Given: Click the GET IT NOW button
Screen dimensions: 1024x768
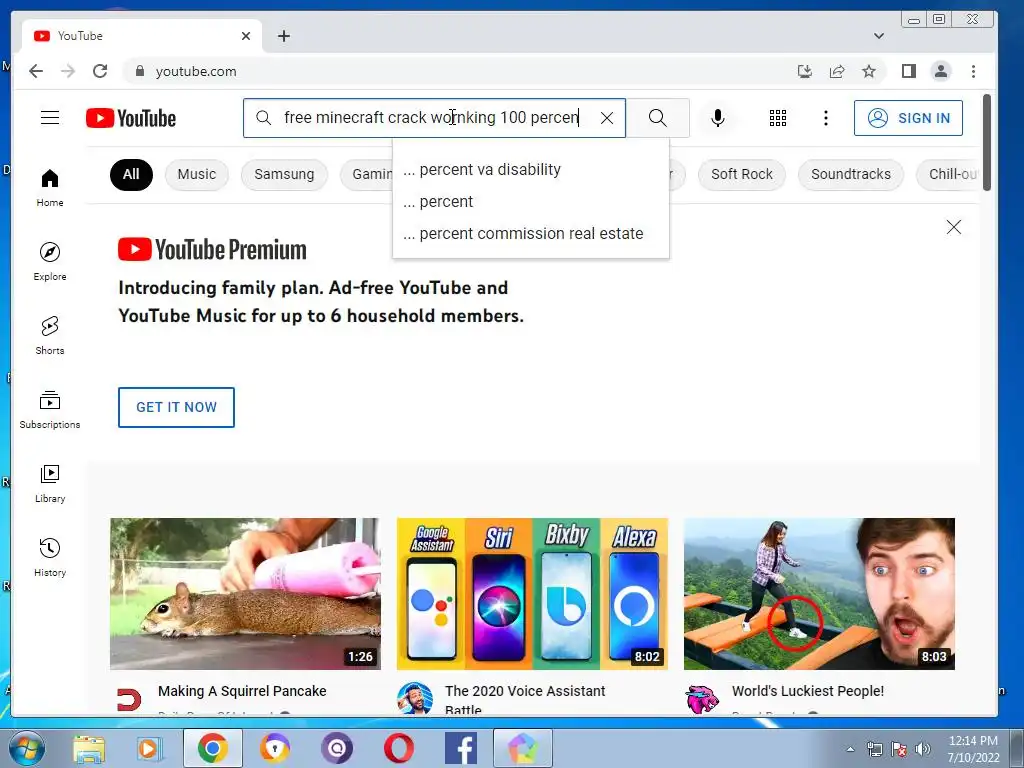Looking at the screenshot, I should [176, 408].
